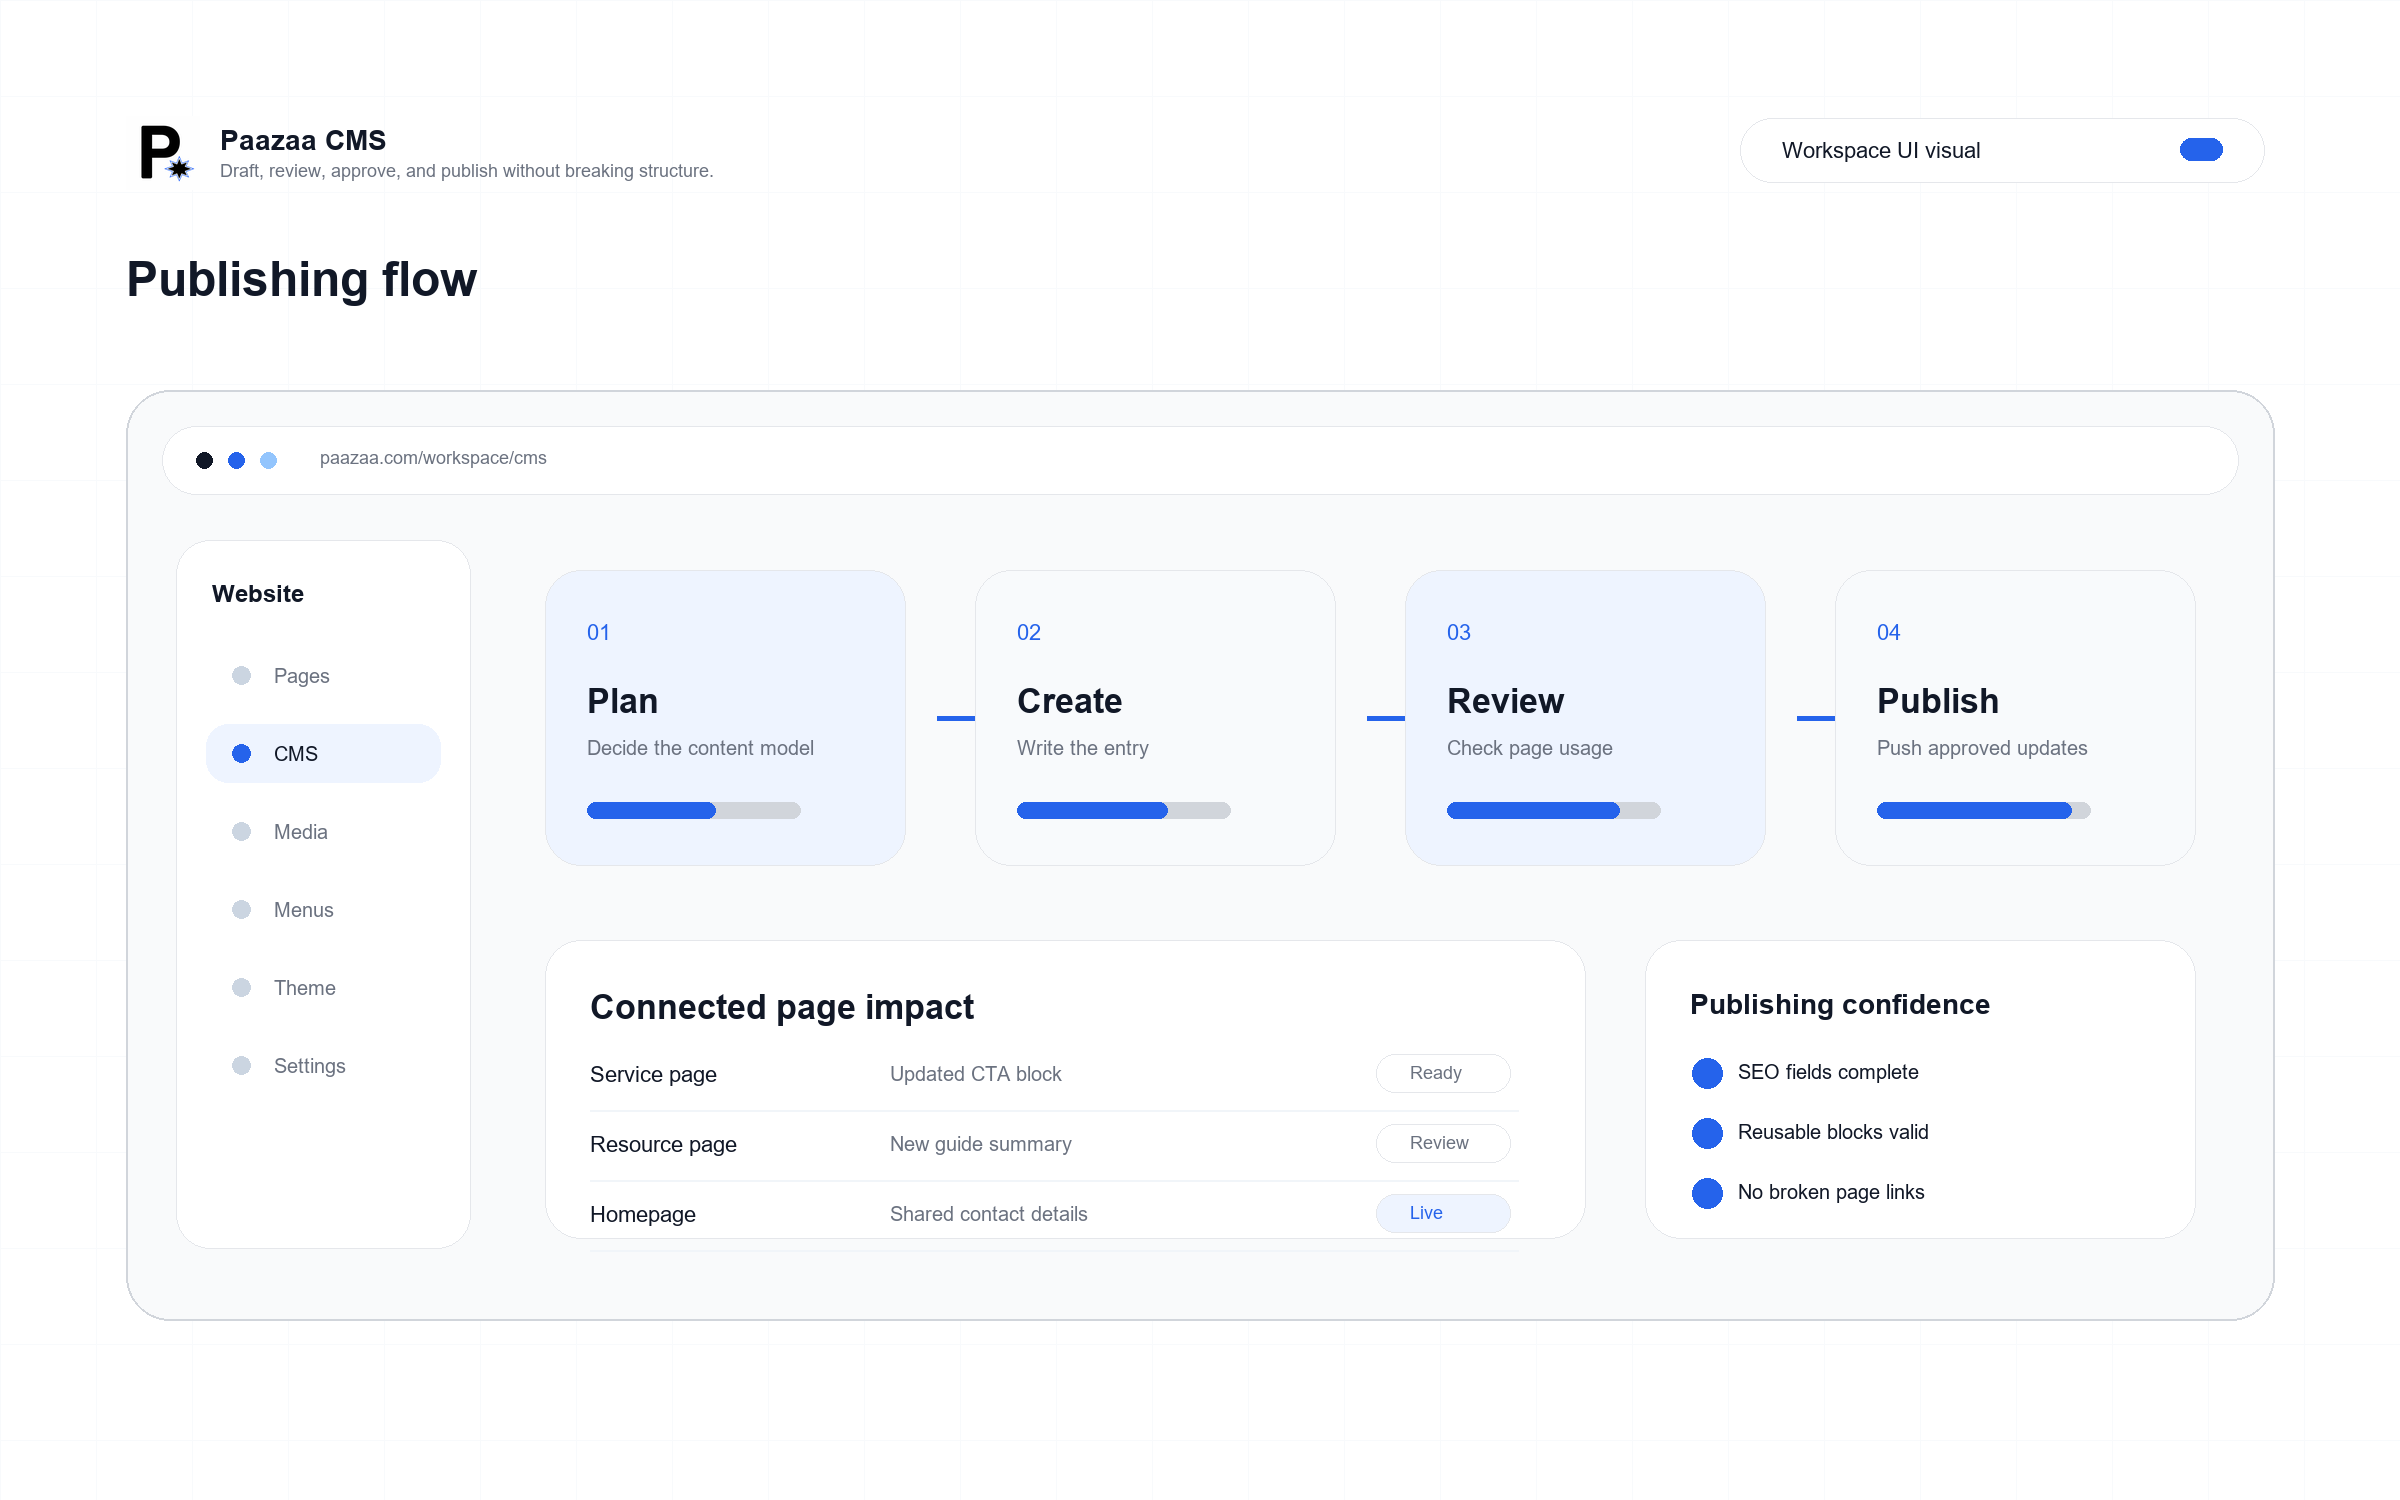Click the Service page row label
The height and width of the screenshot is (1500, 2400).
click(653, 1075)
